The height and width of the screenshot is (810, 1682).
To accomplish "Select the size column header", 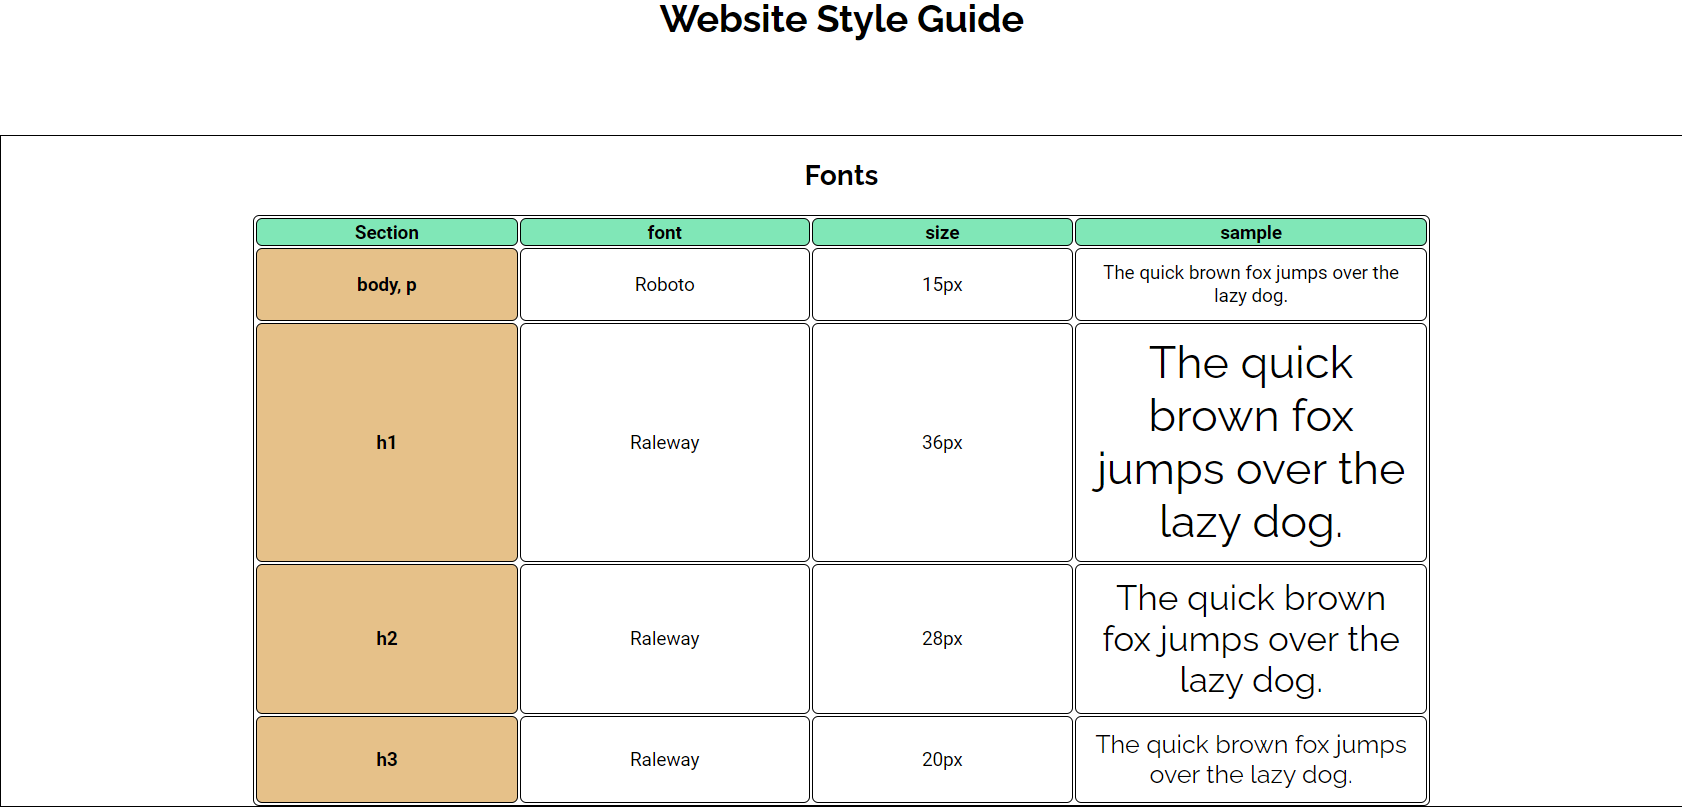I will [x=942, y=232].
